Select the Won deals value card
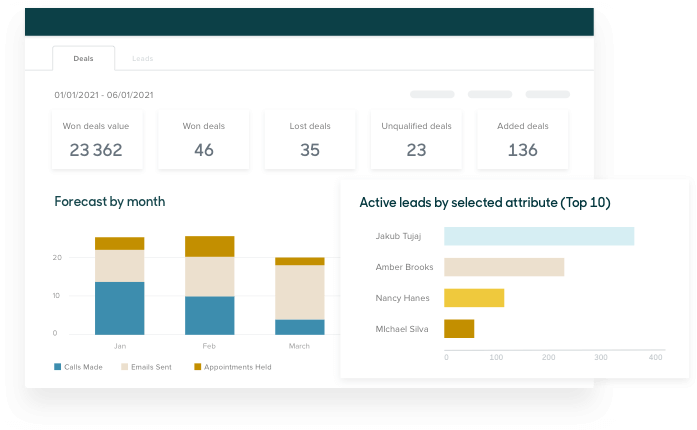Screen dimensions: 697x430 [x=95, y=140]
